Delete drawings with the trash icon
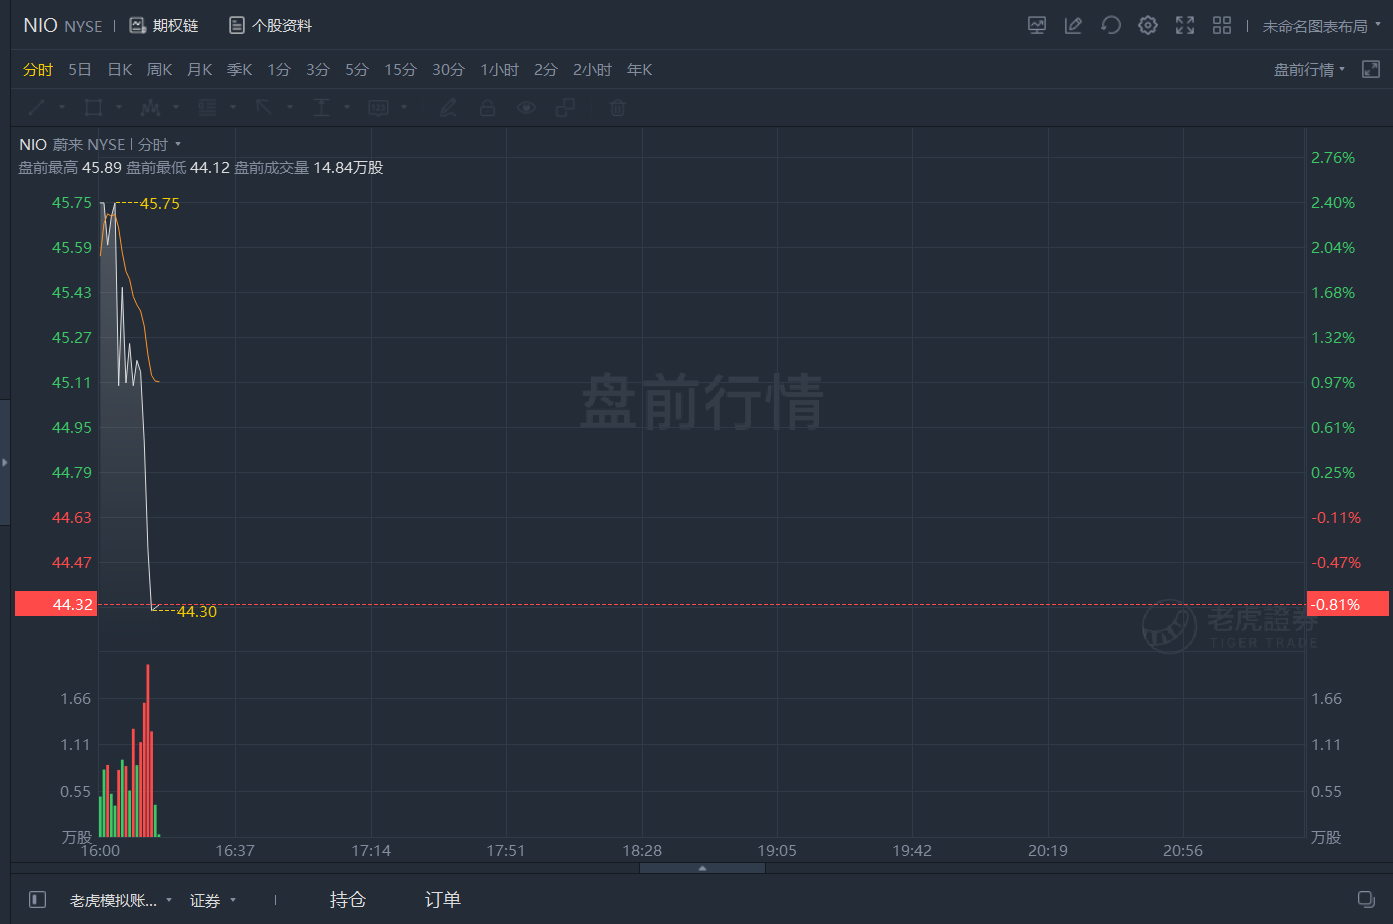The image size is (1393, 924). coord(618,107)
